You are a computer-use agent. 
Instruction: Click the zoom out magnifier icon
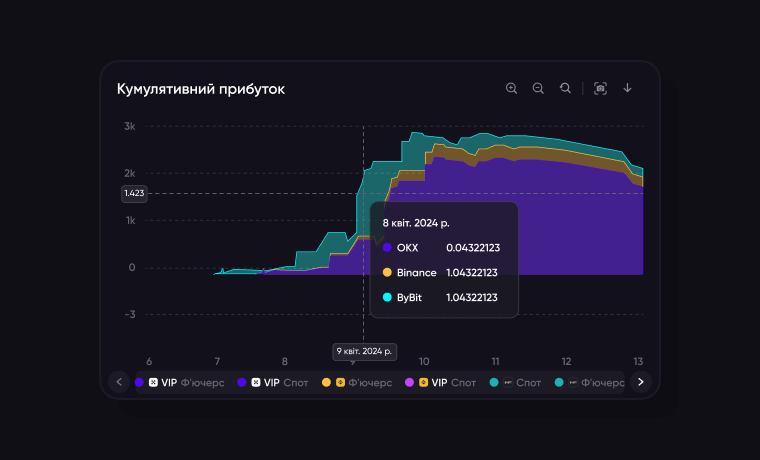[x=538, y=88]
